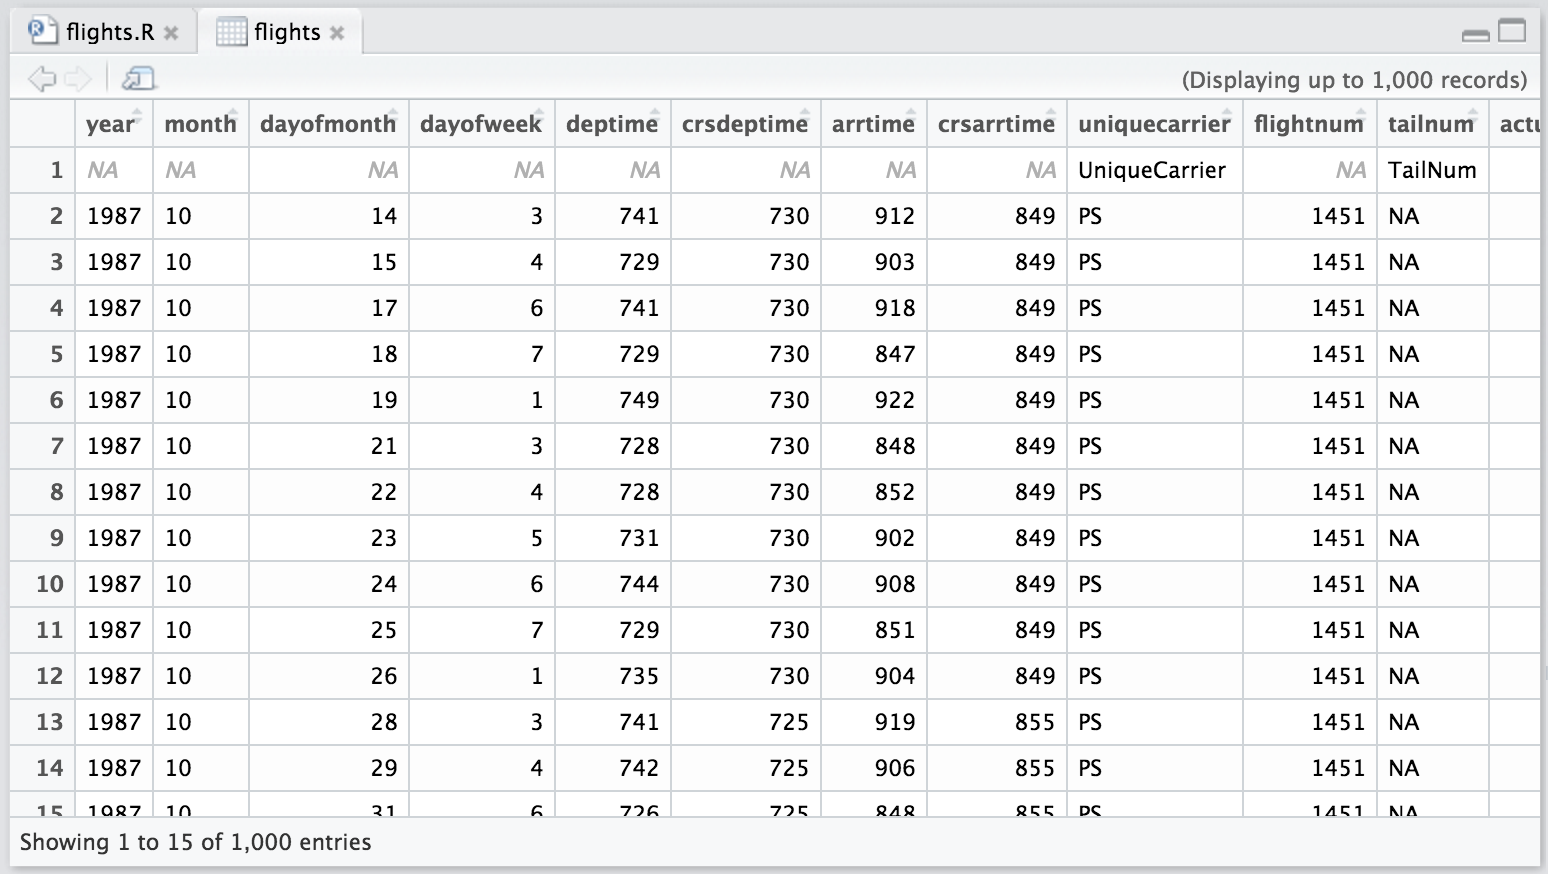Click the flightnum header sort arrow
This screenshot has height=874, width=1548.
point(1359,113)
